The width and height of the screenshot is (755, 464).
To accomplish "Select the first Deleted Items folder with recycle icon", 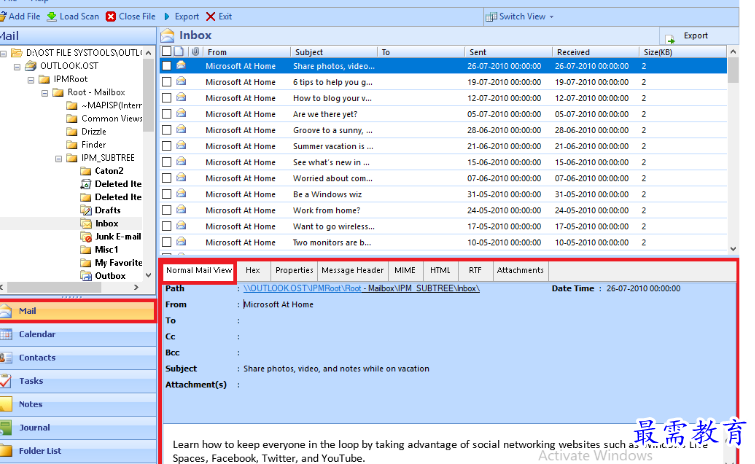I will (86, 184).
